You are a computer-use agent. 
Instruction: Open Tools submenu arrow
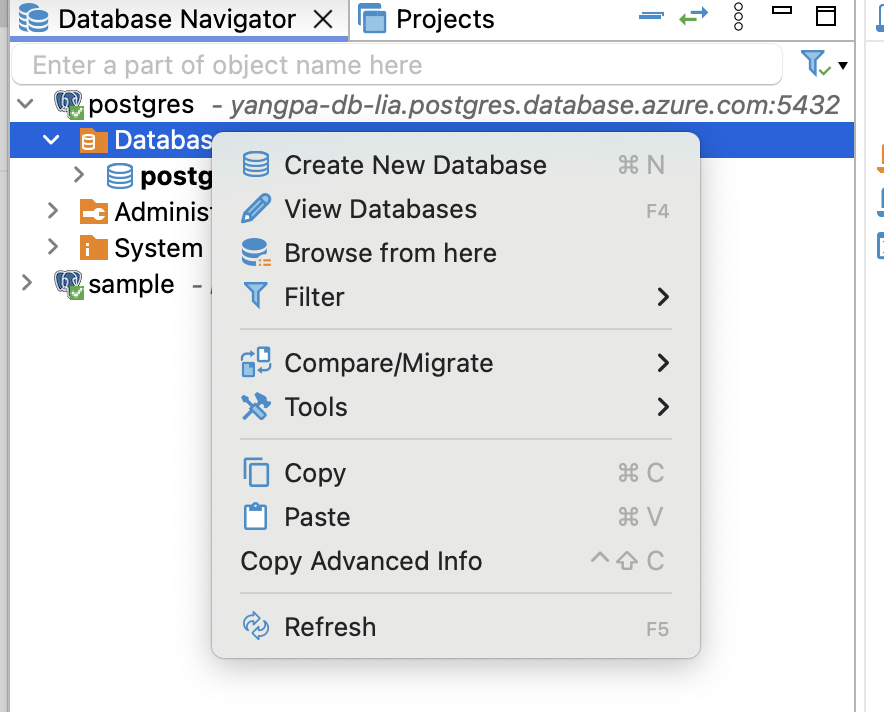tap(663, 406)
